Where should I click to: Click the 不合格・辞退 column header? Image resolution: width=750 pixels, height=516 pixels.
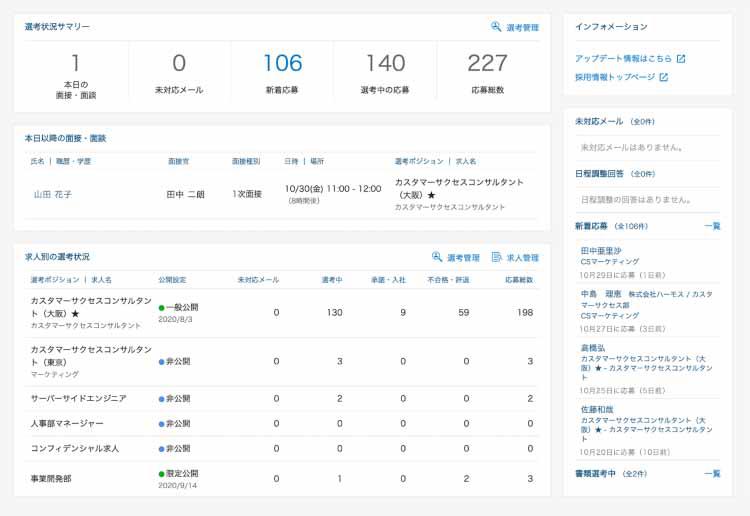click(x=448, y=280)
